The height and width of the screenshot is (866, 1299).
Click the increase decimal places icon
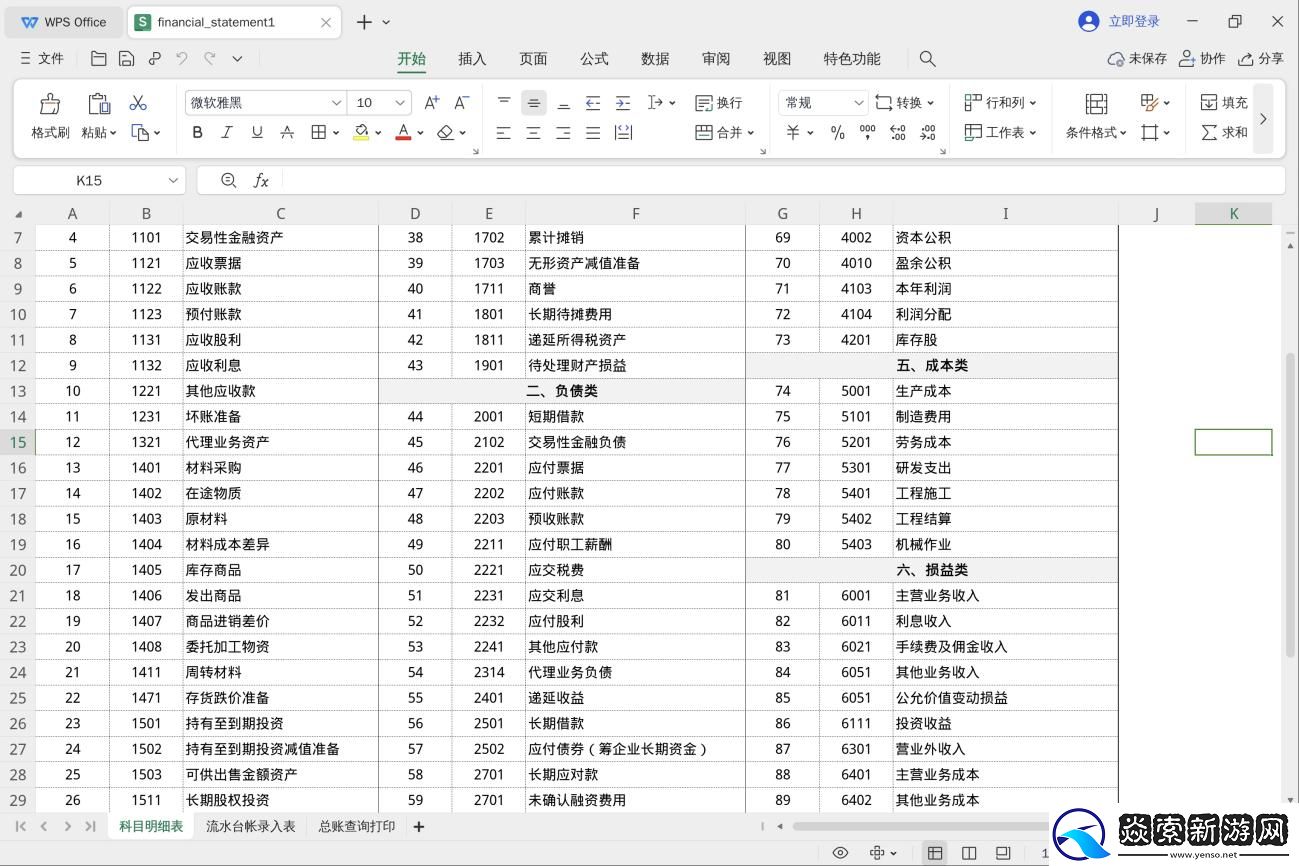click(897, 131)
